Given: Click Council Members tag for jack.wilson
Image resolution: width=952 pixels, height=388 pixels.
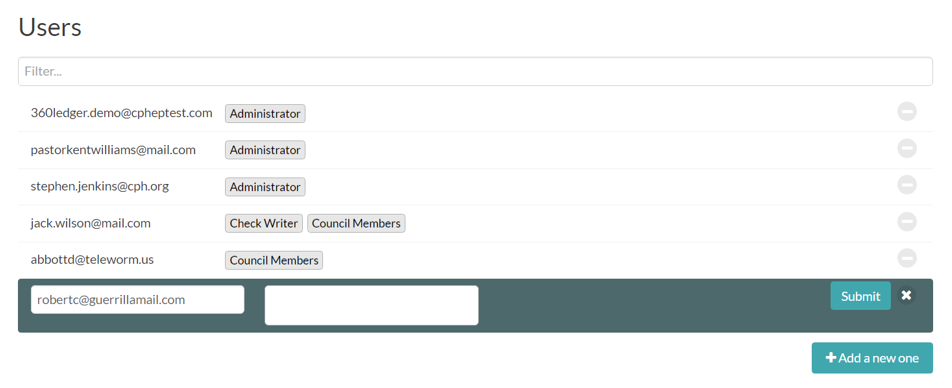Looking at the screenshot, I should 356,223.
